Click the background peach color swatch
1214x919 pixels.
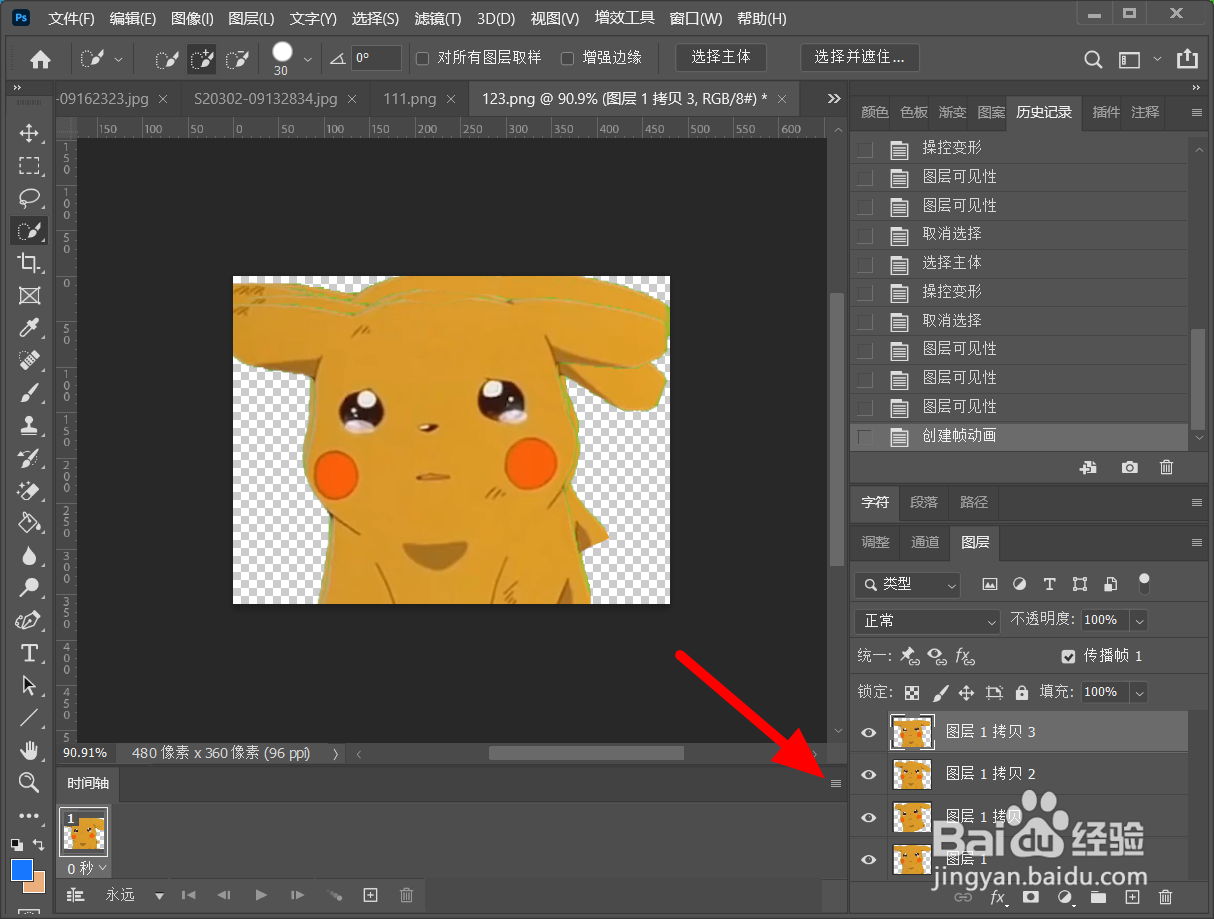[x=37, y=884]
